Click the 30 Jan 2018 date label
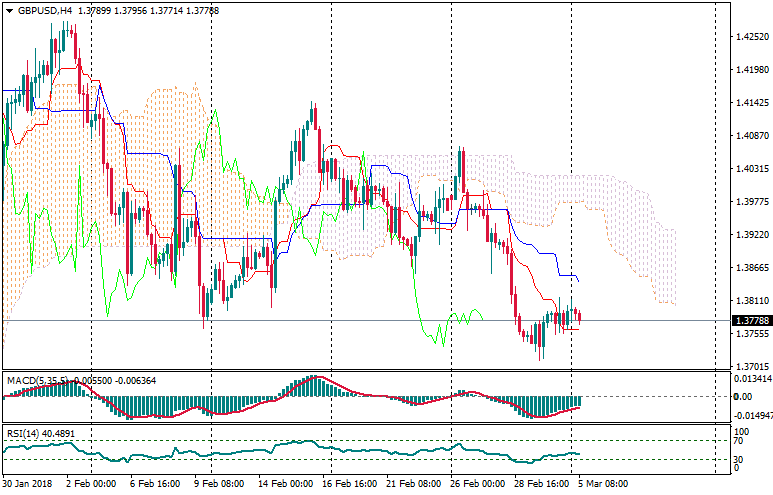 point(27,483)
